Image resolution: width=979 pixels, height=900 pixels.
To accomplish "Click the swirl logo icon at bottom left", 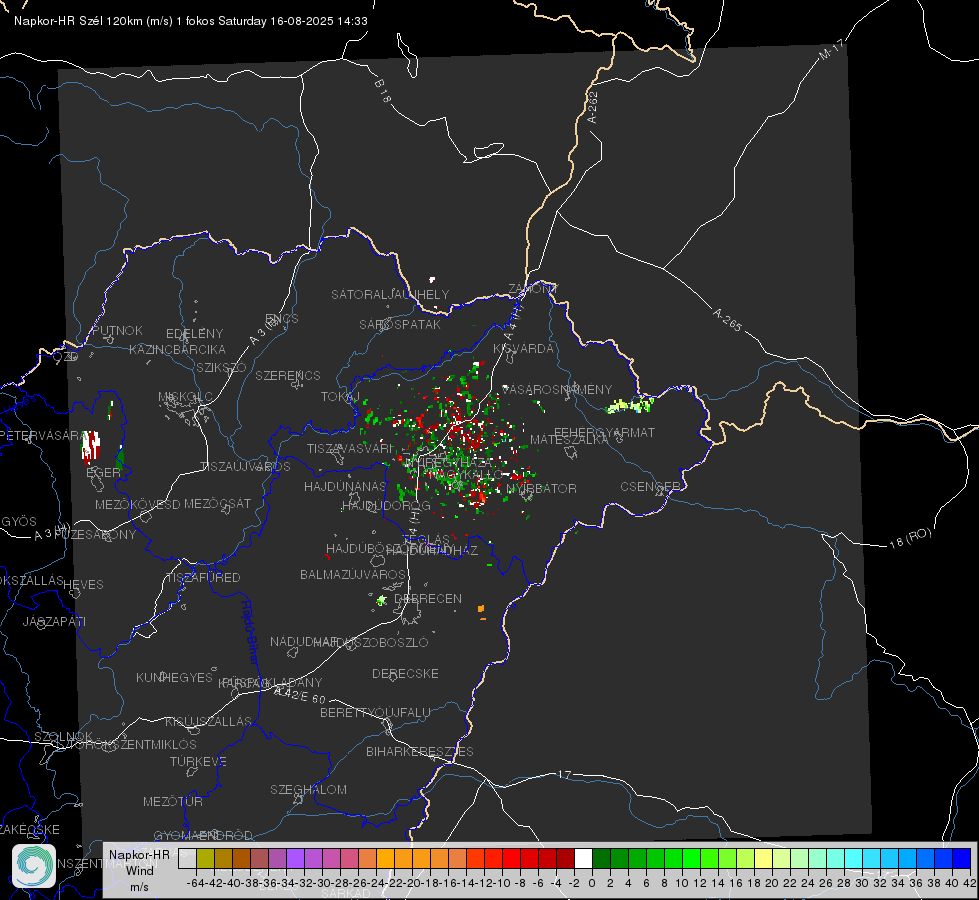I will (x=34, y=866).
